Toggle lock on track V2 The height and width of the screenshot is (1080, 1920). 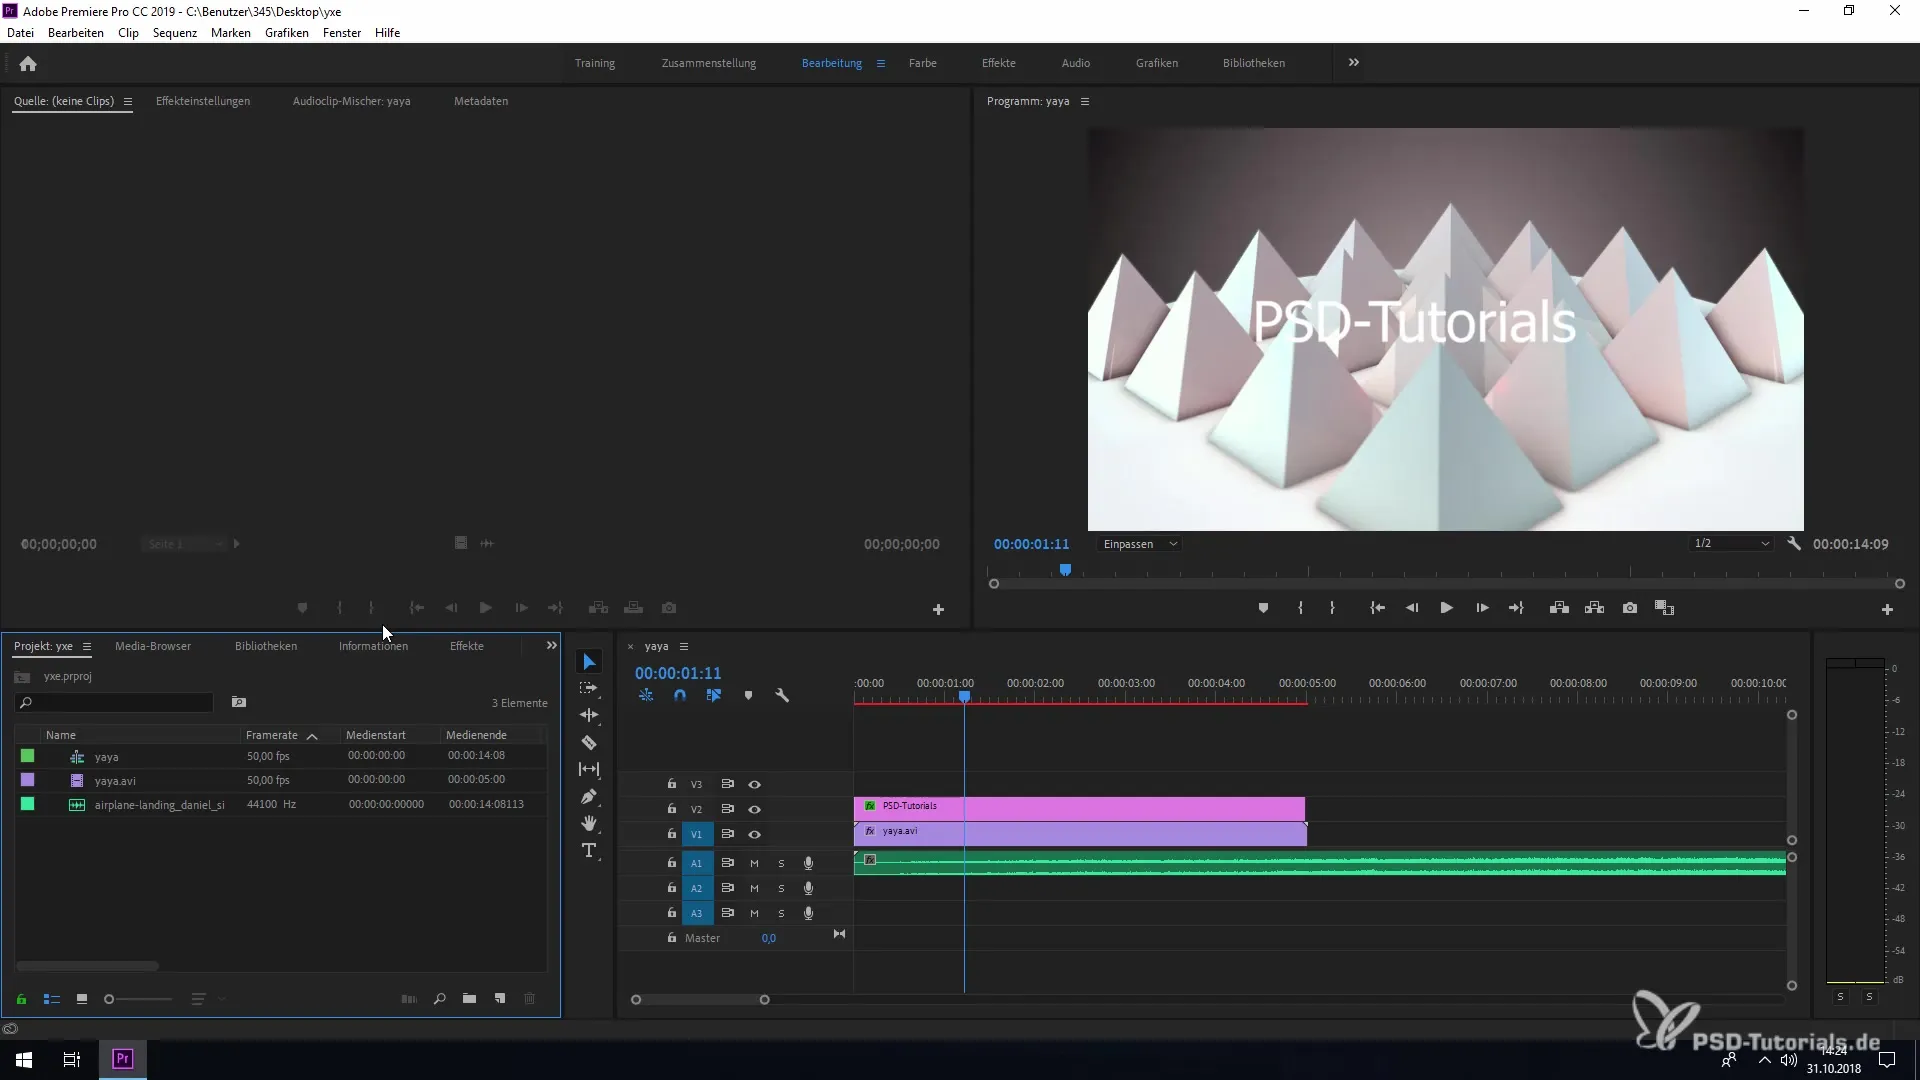coord(672,809)
